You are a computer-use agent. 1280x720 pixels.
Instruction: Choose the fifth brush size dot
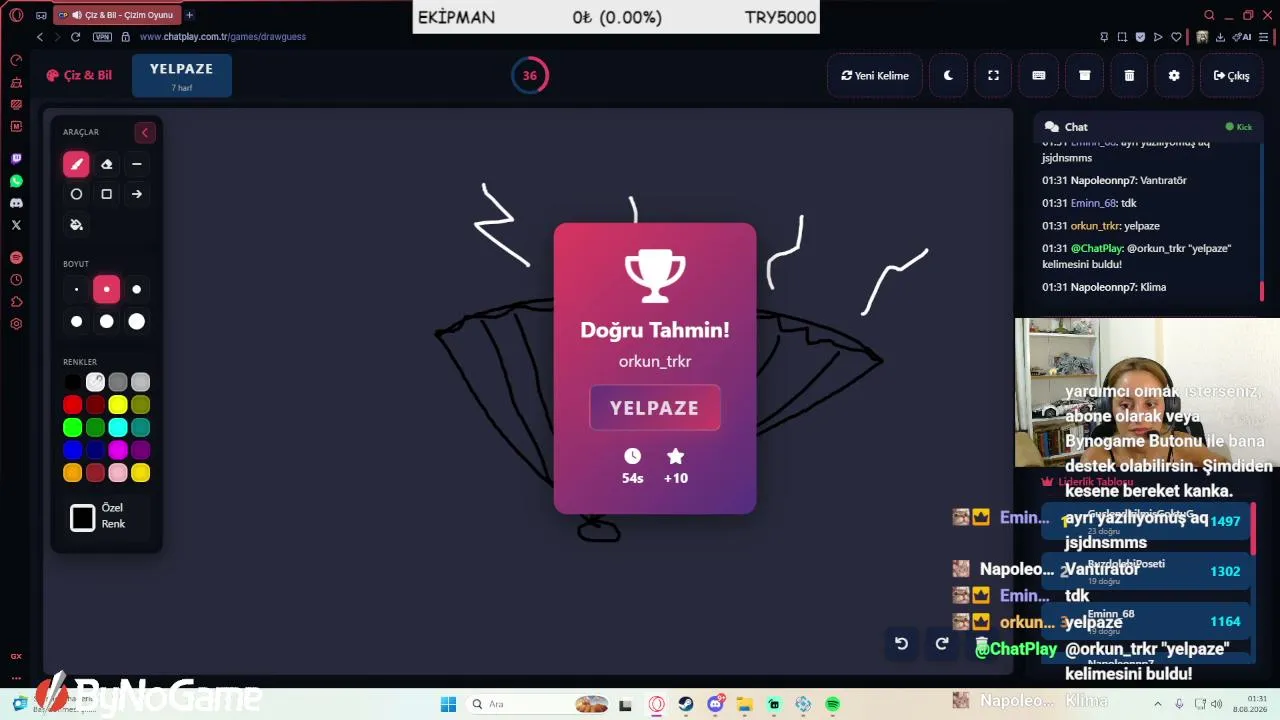(x=107, y=321)
